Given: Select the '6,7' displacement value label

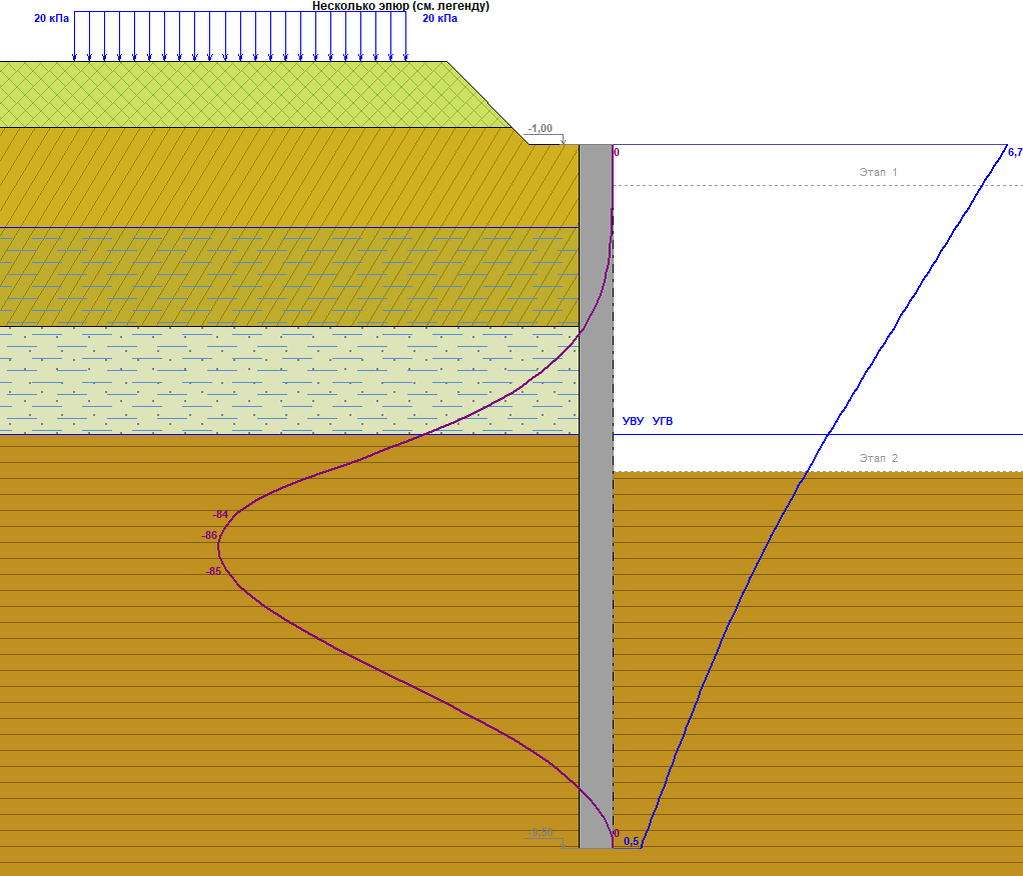Looking at the screenshot, I should tap(1015, 153).
